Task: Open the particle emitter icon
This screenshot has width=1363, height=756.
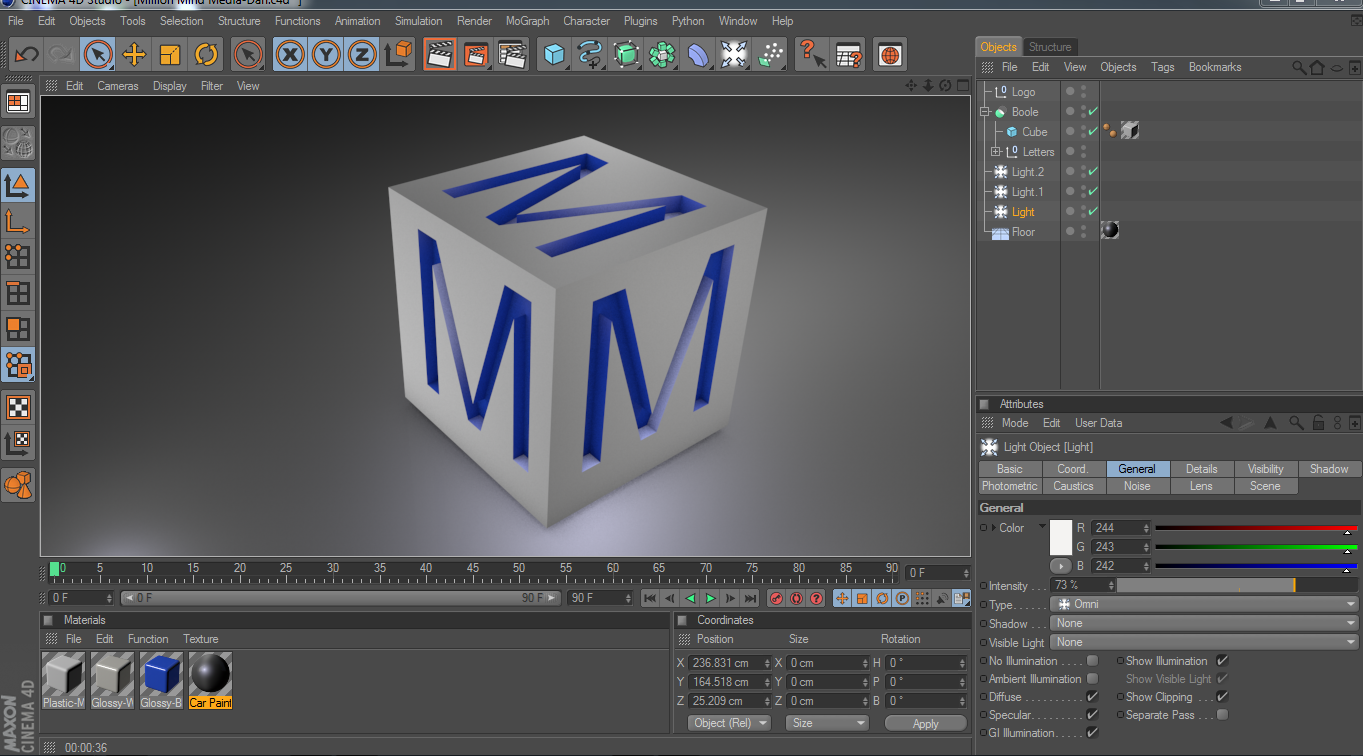Action: click(770, 54)
